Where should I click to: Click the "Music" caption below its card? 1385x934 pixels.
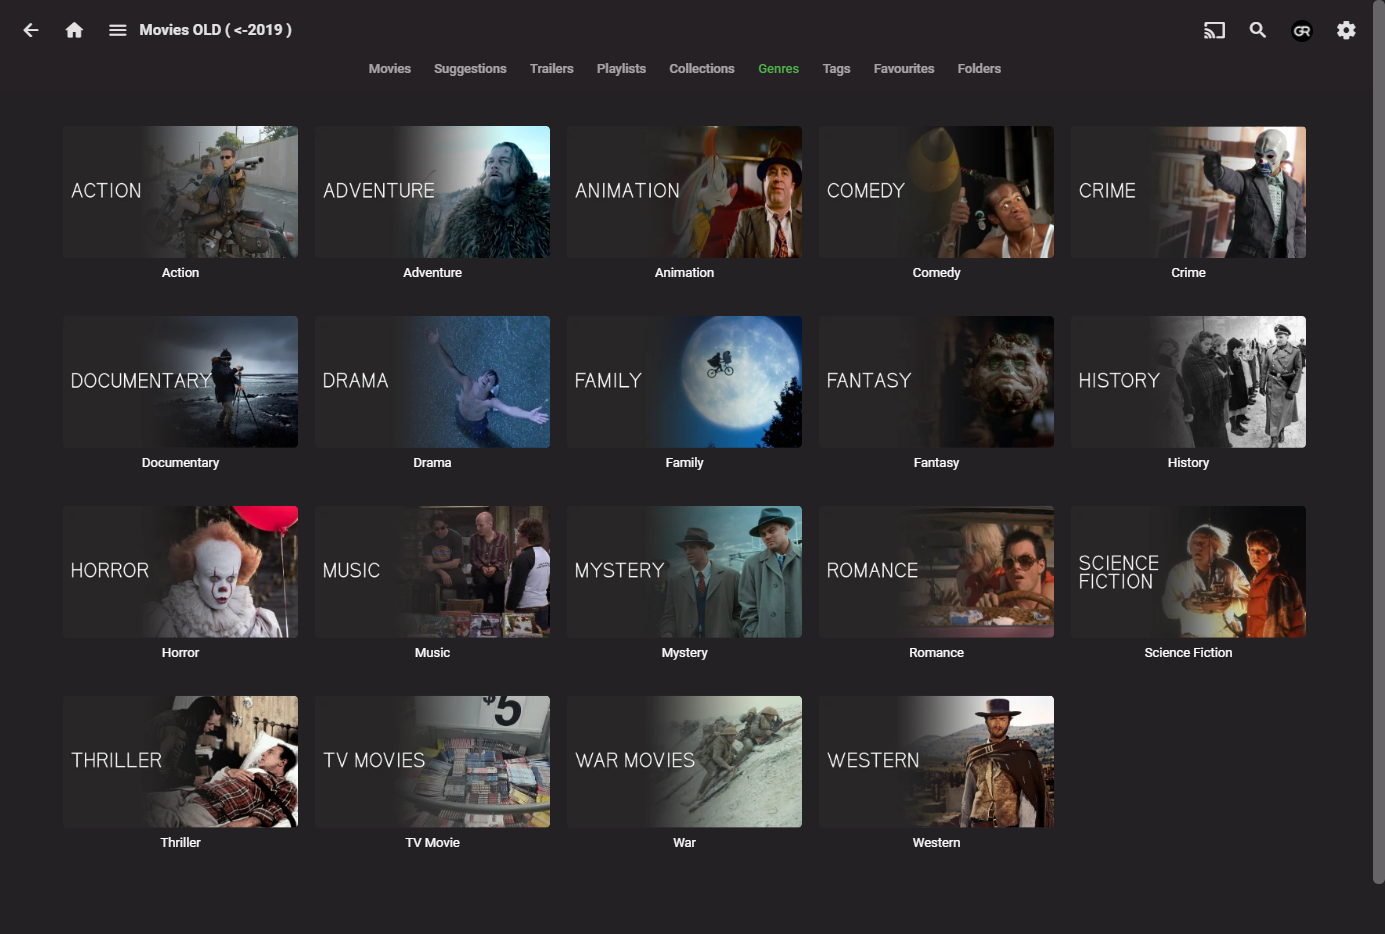click(x=432, y=653)
